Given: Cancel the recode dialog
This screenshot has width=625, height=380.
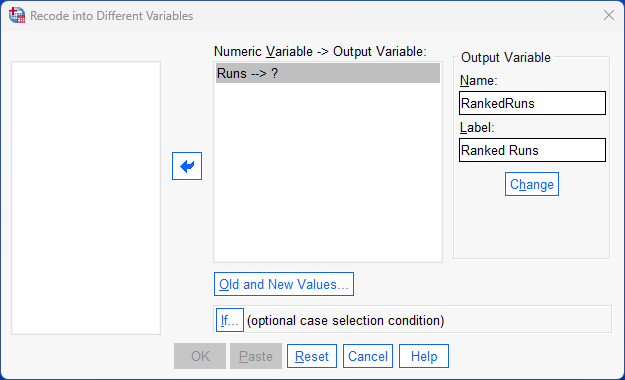Looking at the screenshot, I should coord(368,356).
